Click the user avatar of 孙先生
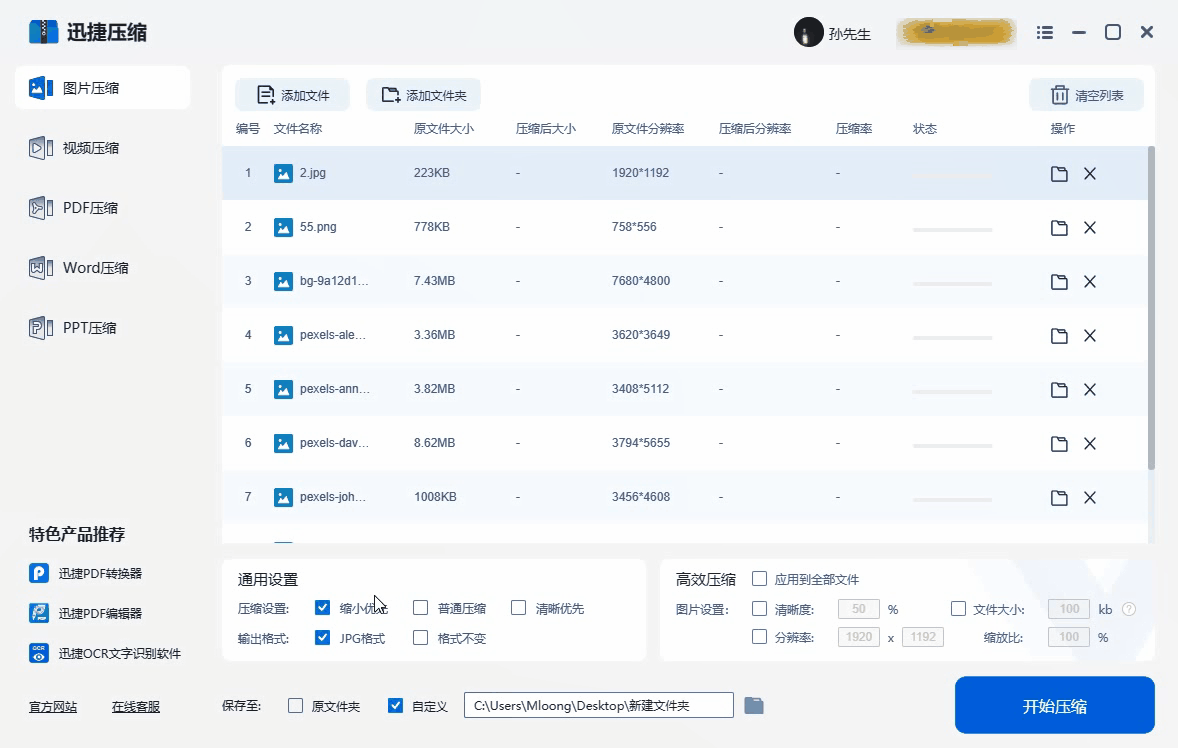 click(808, 32)
